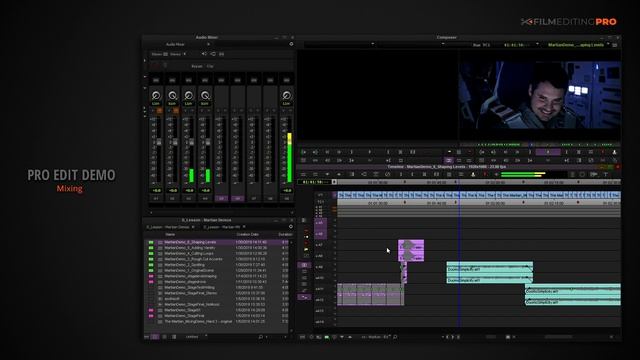Toggle the orange-lit button on mixer channel A1

coord(160,110)
